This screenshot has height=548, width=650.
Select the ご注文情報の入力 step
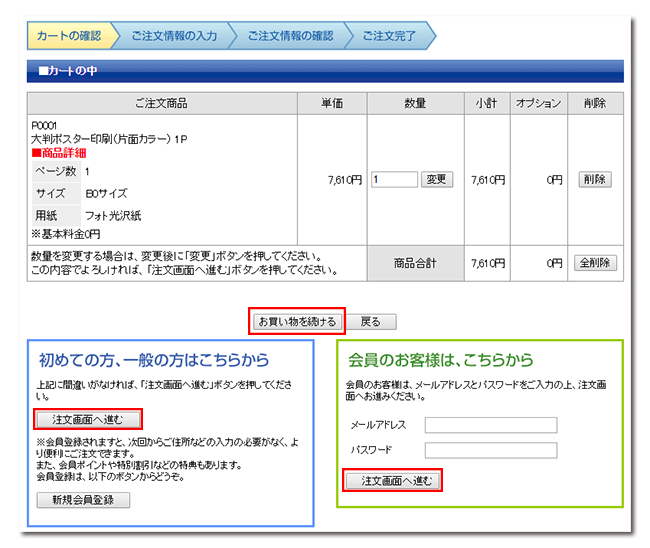click(x=174, y=36)
